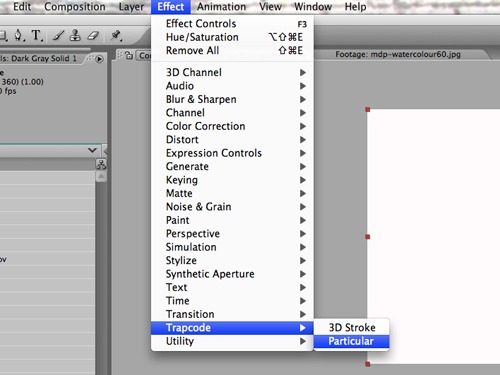The width and height of the screenshot is (500, 375).
Task: Choose Remove All effects
Action: pyautogui.click(x=232, y=50)
